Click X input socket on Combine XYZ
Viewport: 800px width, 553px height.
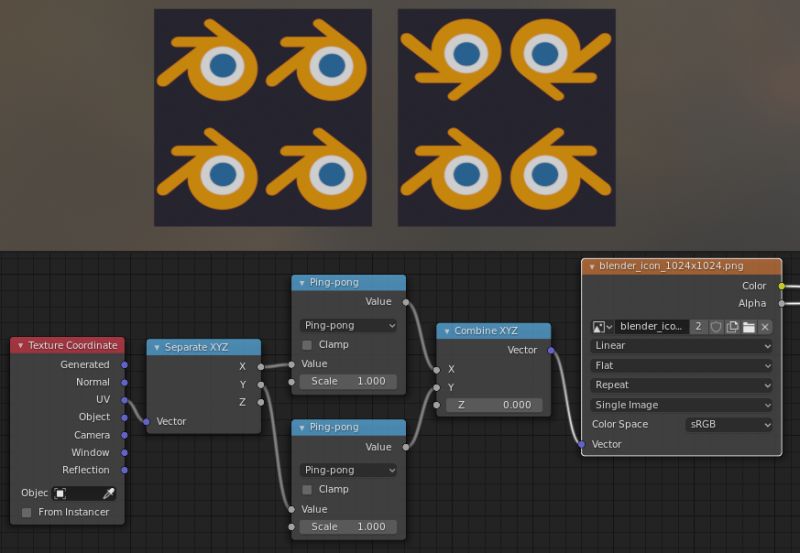pos(437,369)
